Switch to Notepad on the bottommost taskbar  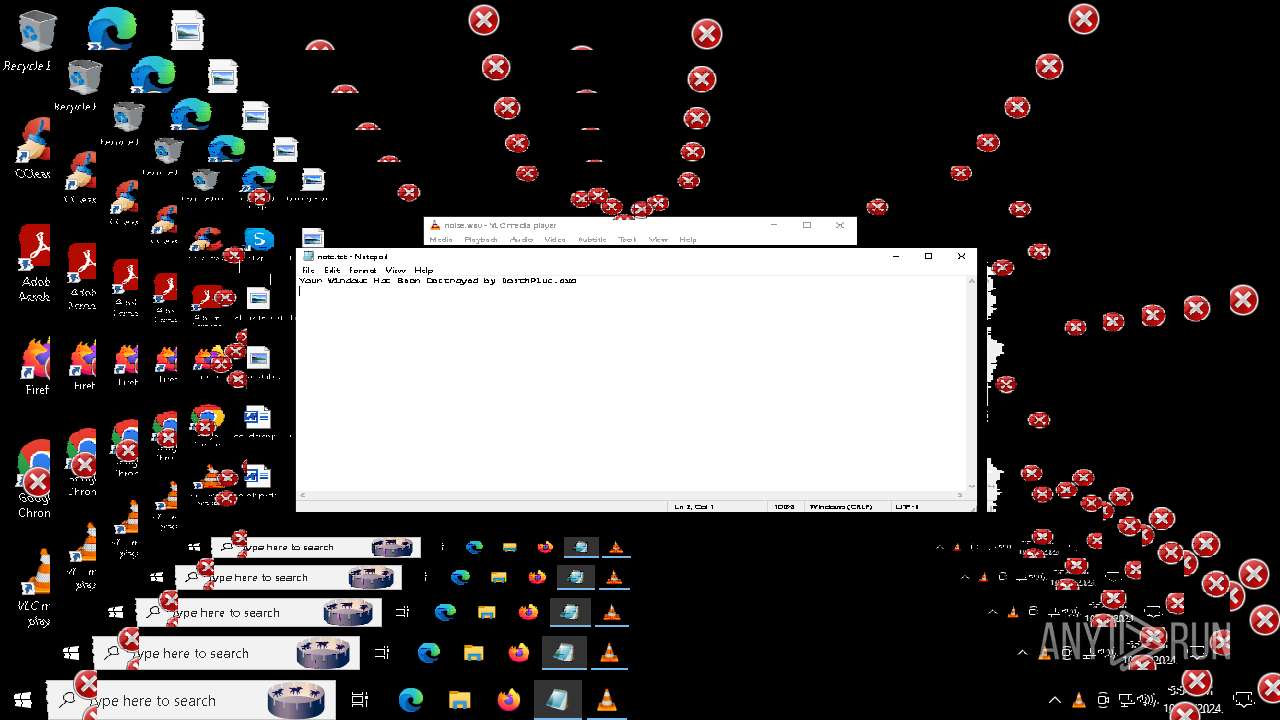pos(557,701)
